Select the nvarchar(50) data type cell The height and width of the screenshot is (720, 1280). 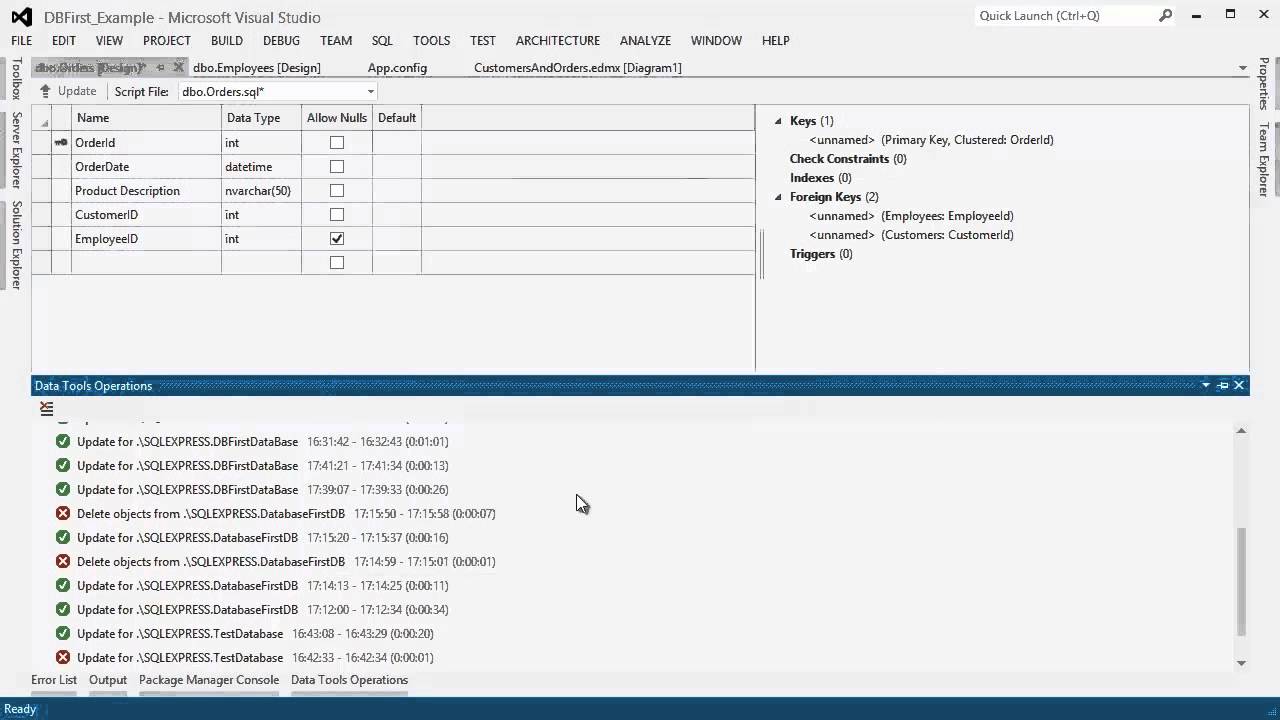(261, 191)
